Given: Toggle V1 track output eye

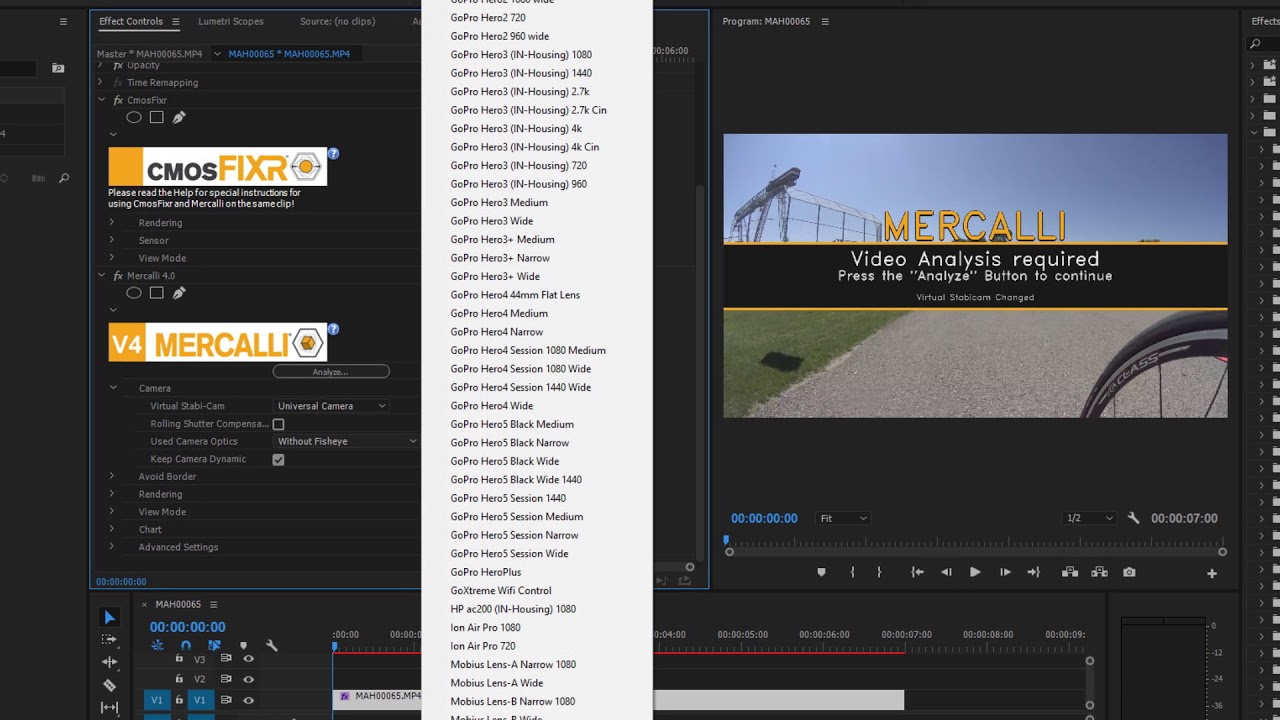Looking at the screenshot, I should pyautogui.click(x=248, y=700).
